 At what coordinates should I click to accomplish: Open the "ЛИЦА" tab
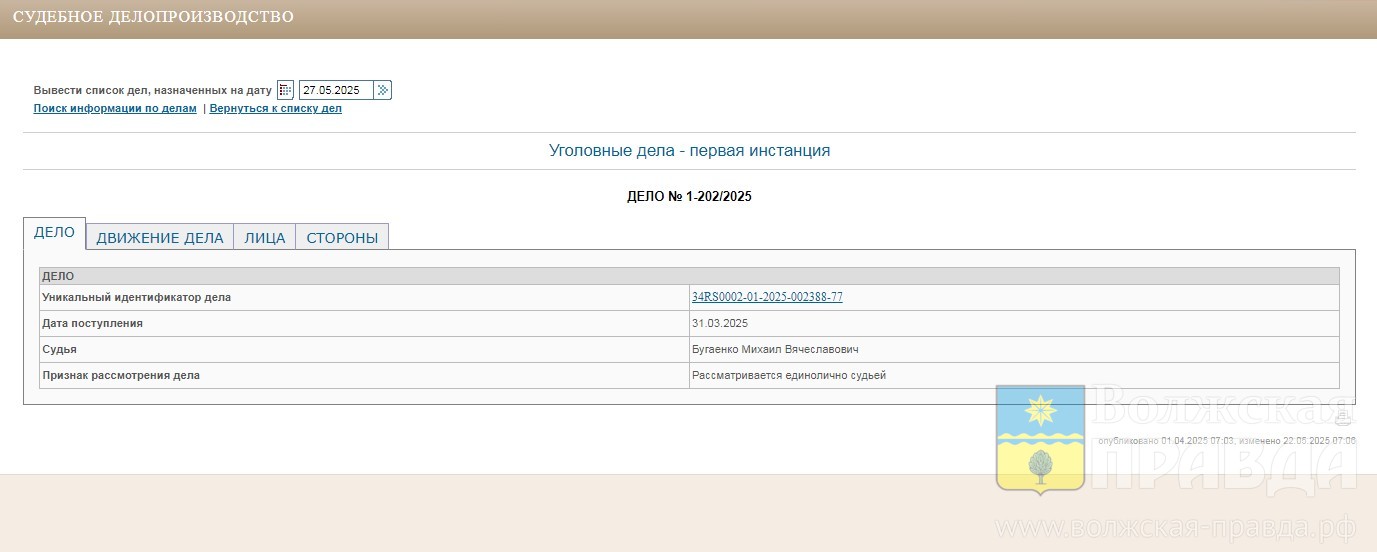coord(265,238)
